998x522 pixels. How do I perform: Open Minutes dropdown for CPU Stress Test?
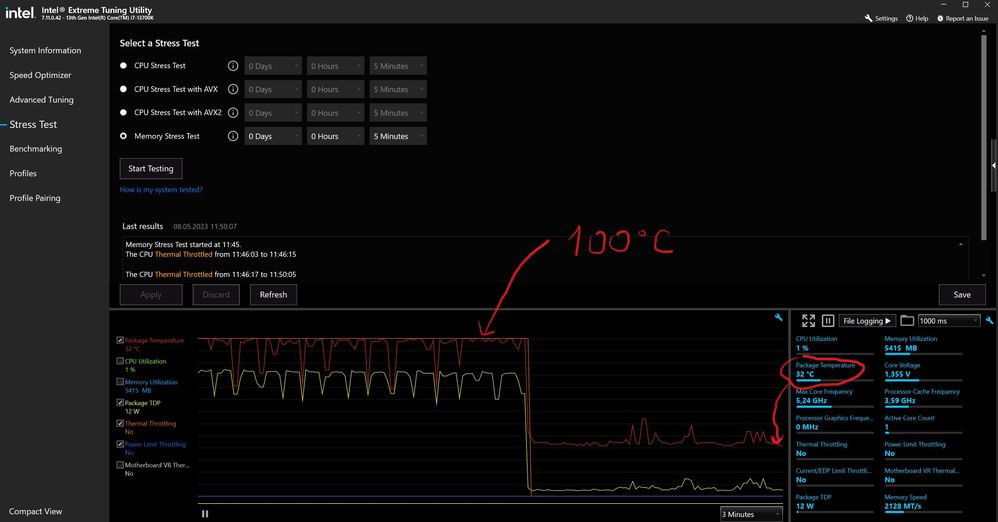(398, 66)
